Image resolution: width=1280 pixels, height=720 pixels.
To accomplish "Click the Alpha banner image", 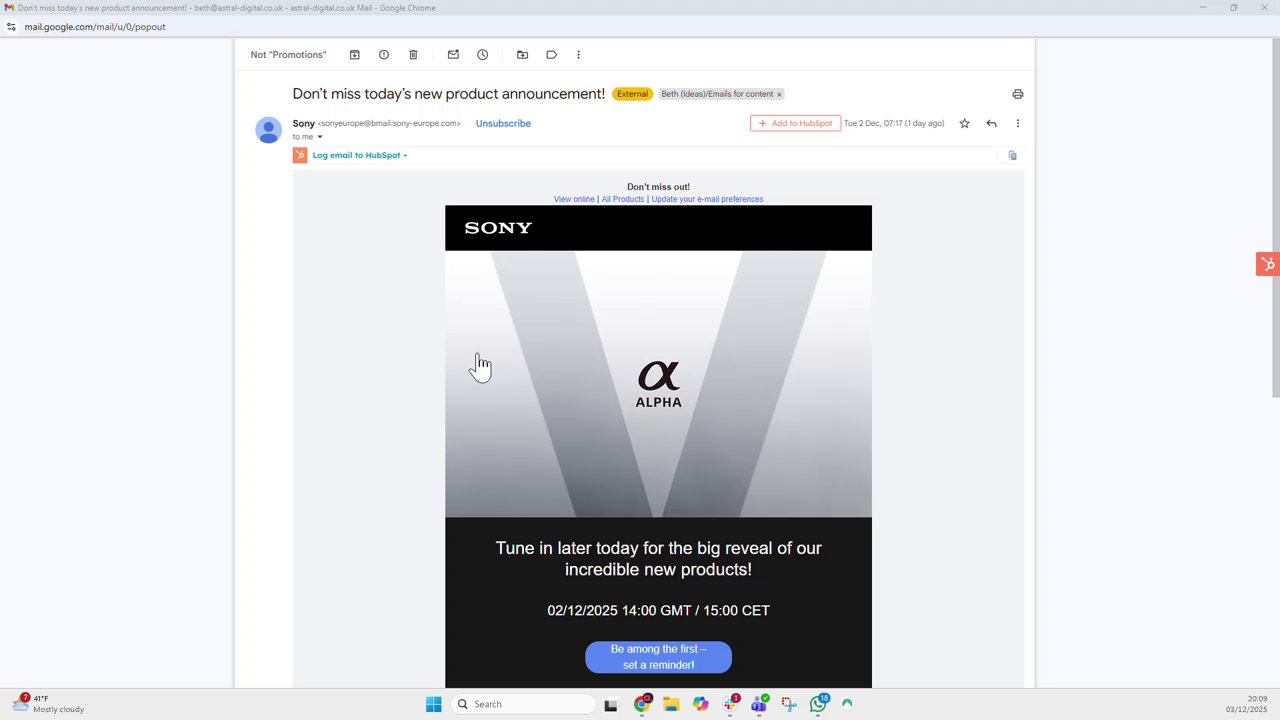I will click(x=658, y=384).
